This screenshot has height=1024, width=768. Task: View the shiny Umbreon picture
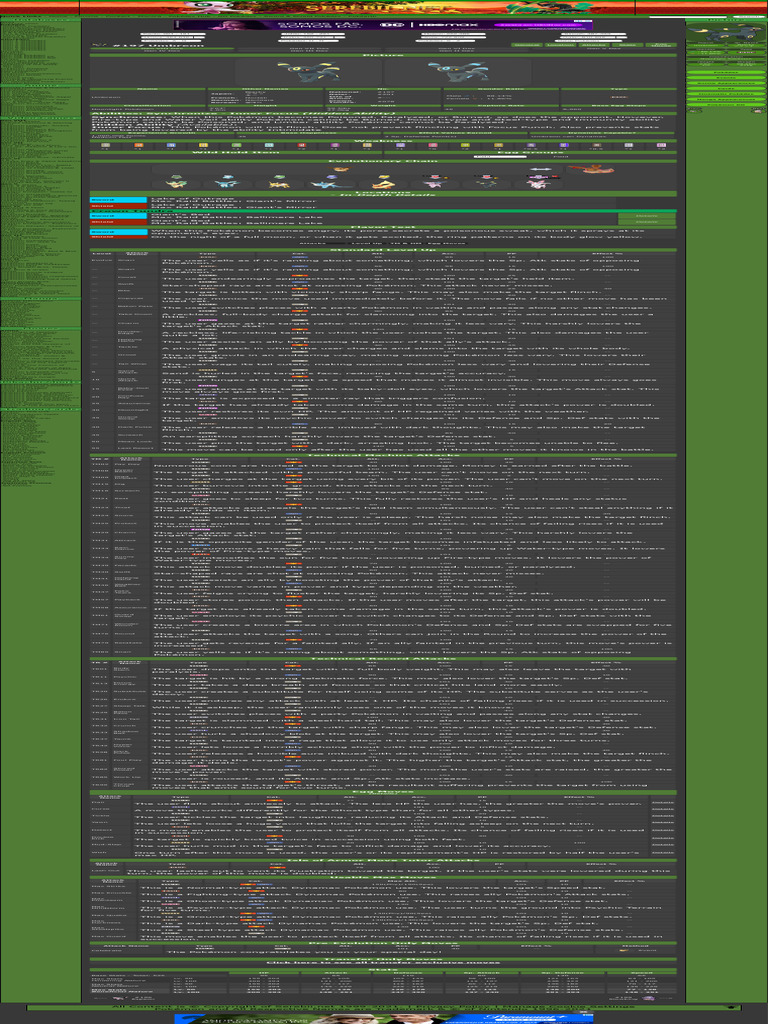click(458, 72)
